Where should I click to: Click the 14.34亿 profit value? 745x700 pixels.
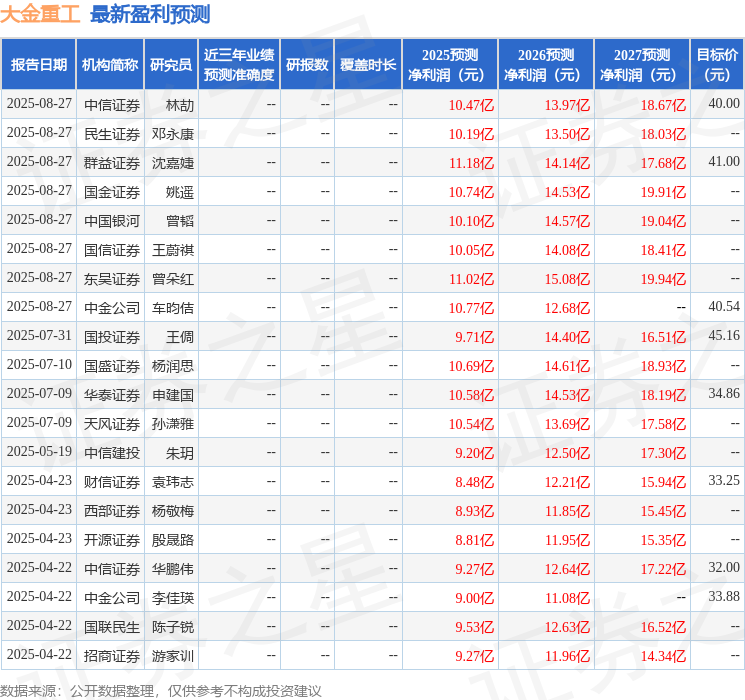click(x=663, y=656)
